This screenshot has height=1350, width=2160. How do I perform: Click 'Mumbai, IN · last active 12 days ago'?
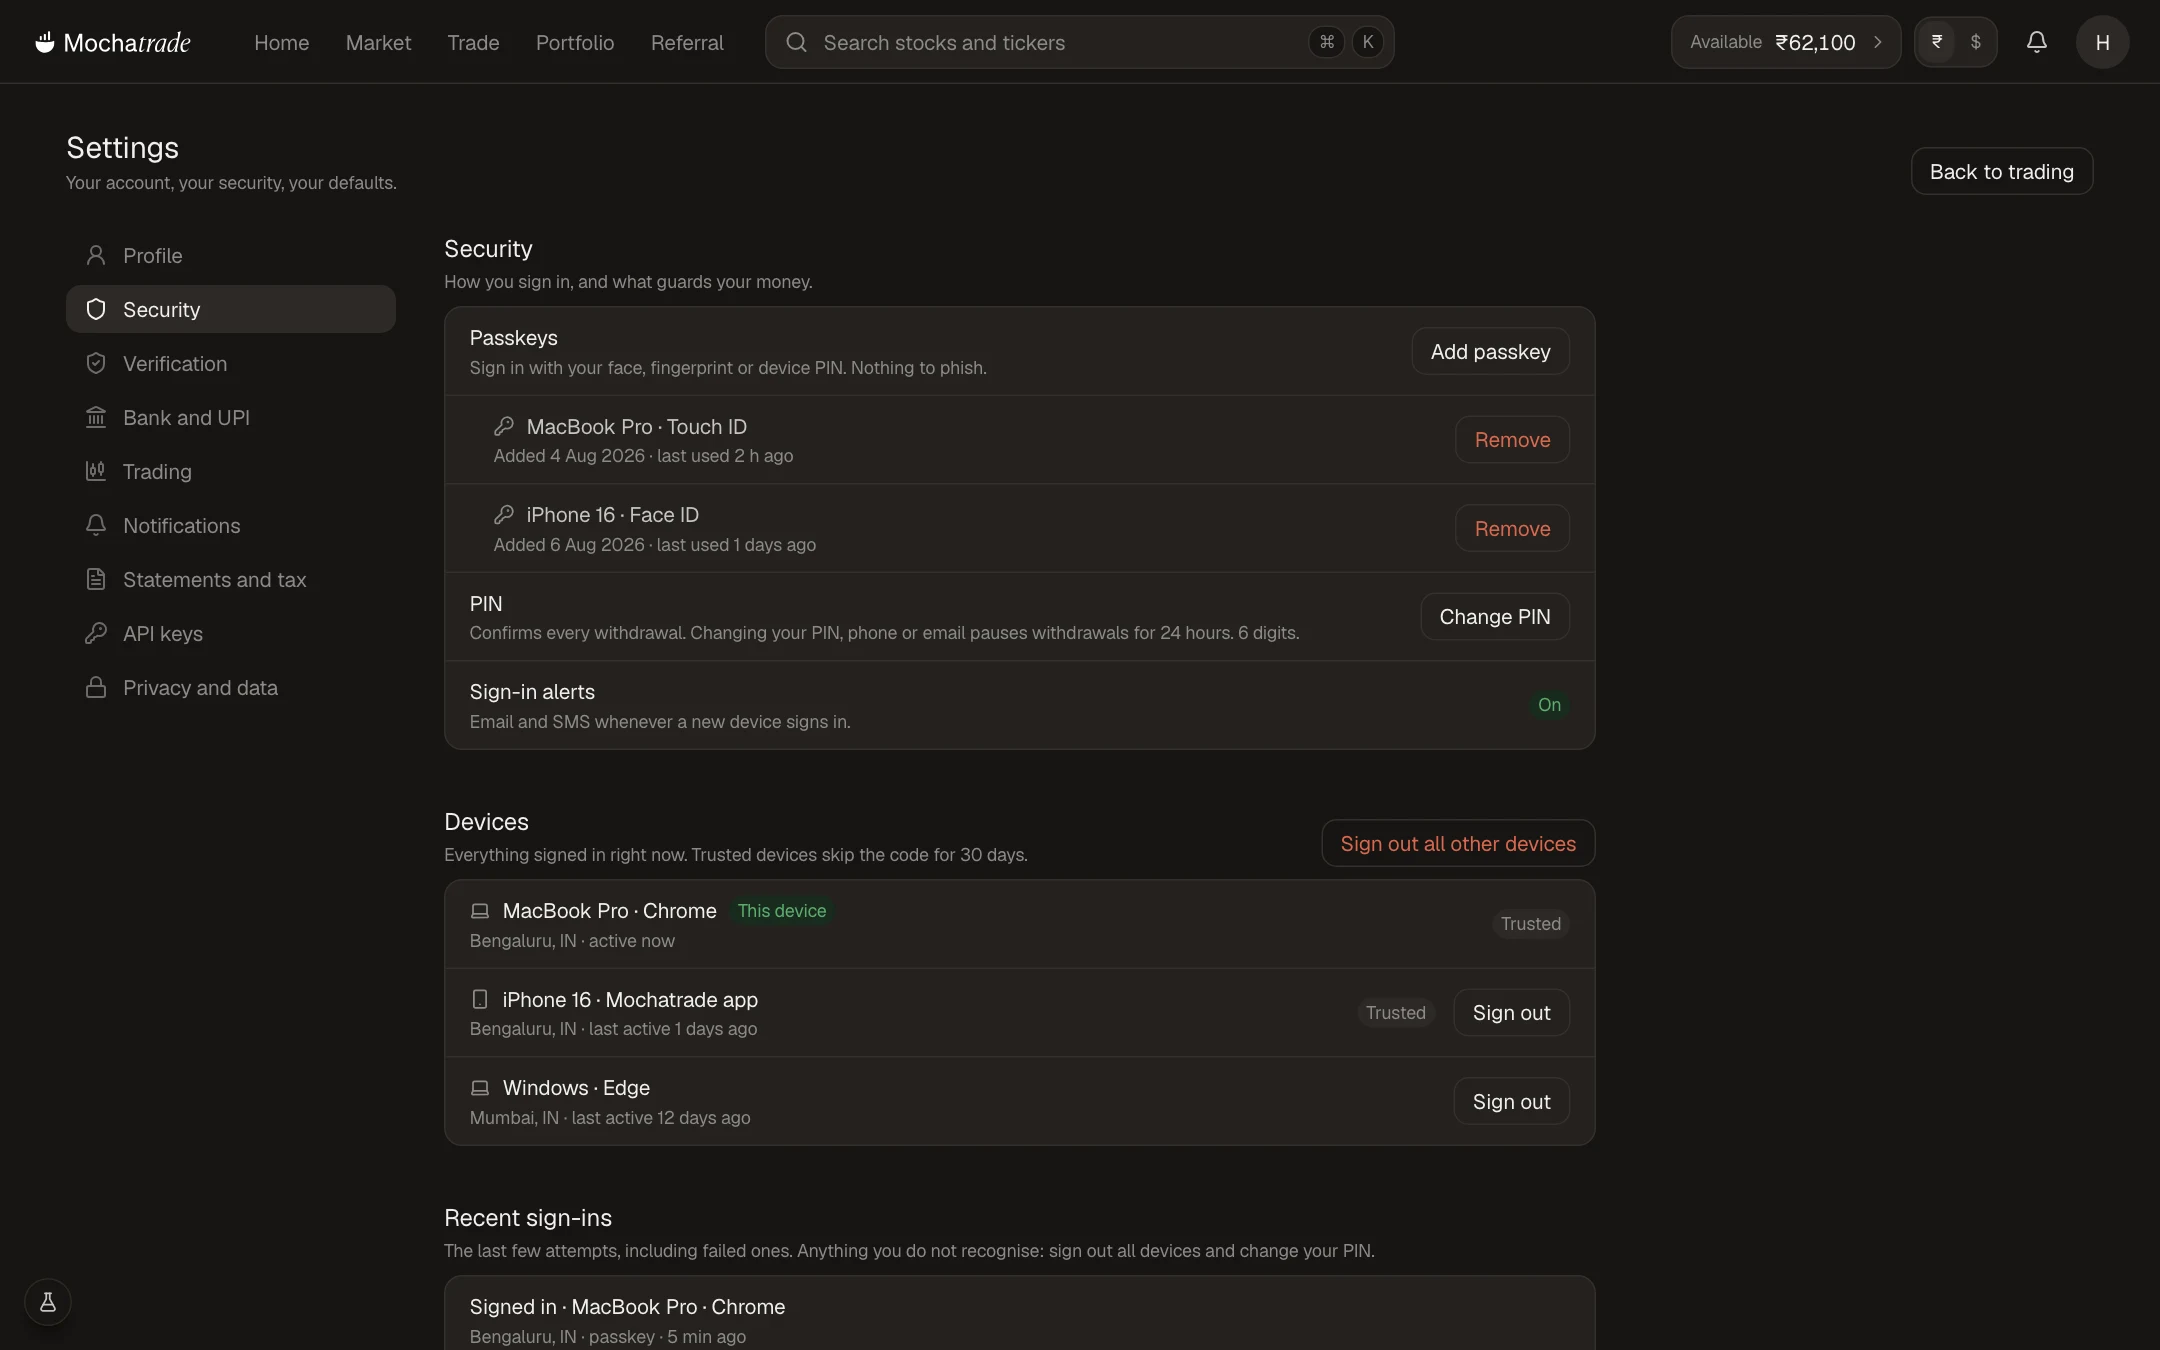[x=610, y=1118]
